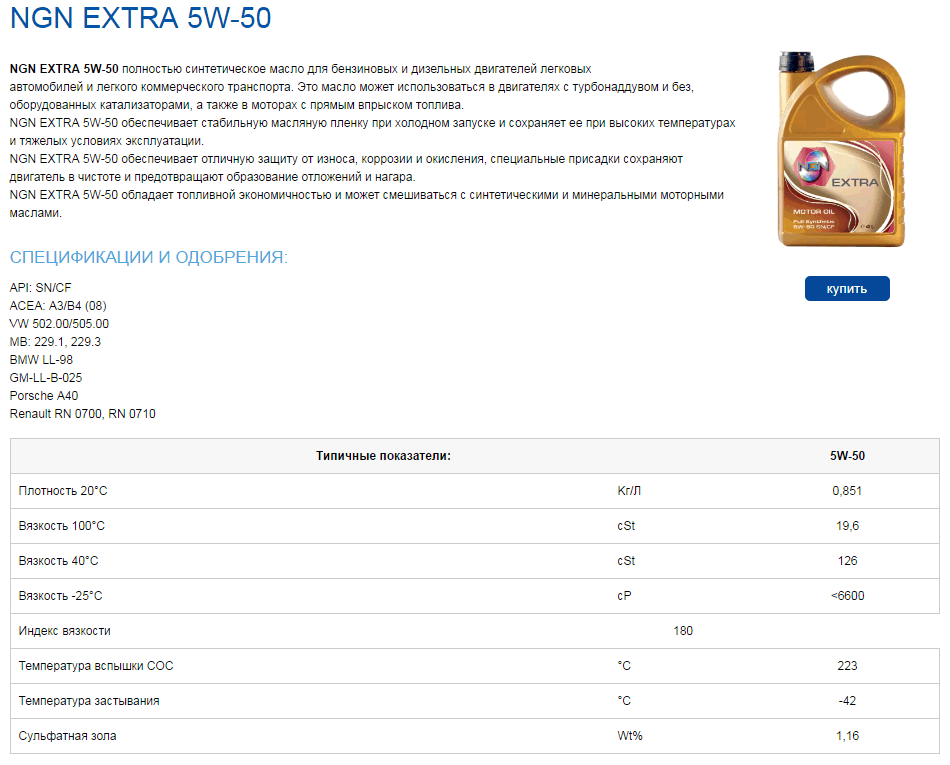Click the bold NGN EXTRA 5W-50 description lead
The width and height of the screenshot is (950, 765).
[64, 69]
